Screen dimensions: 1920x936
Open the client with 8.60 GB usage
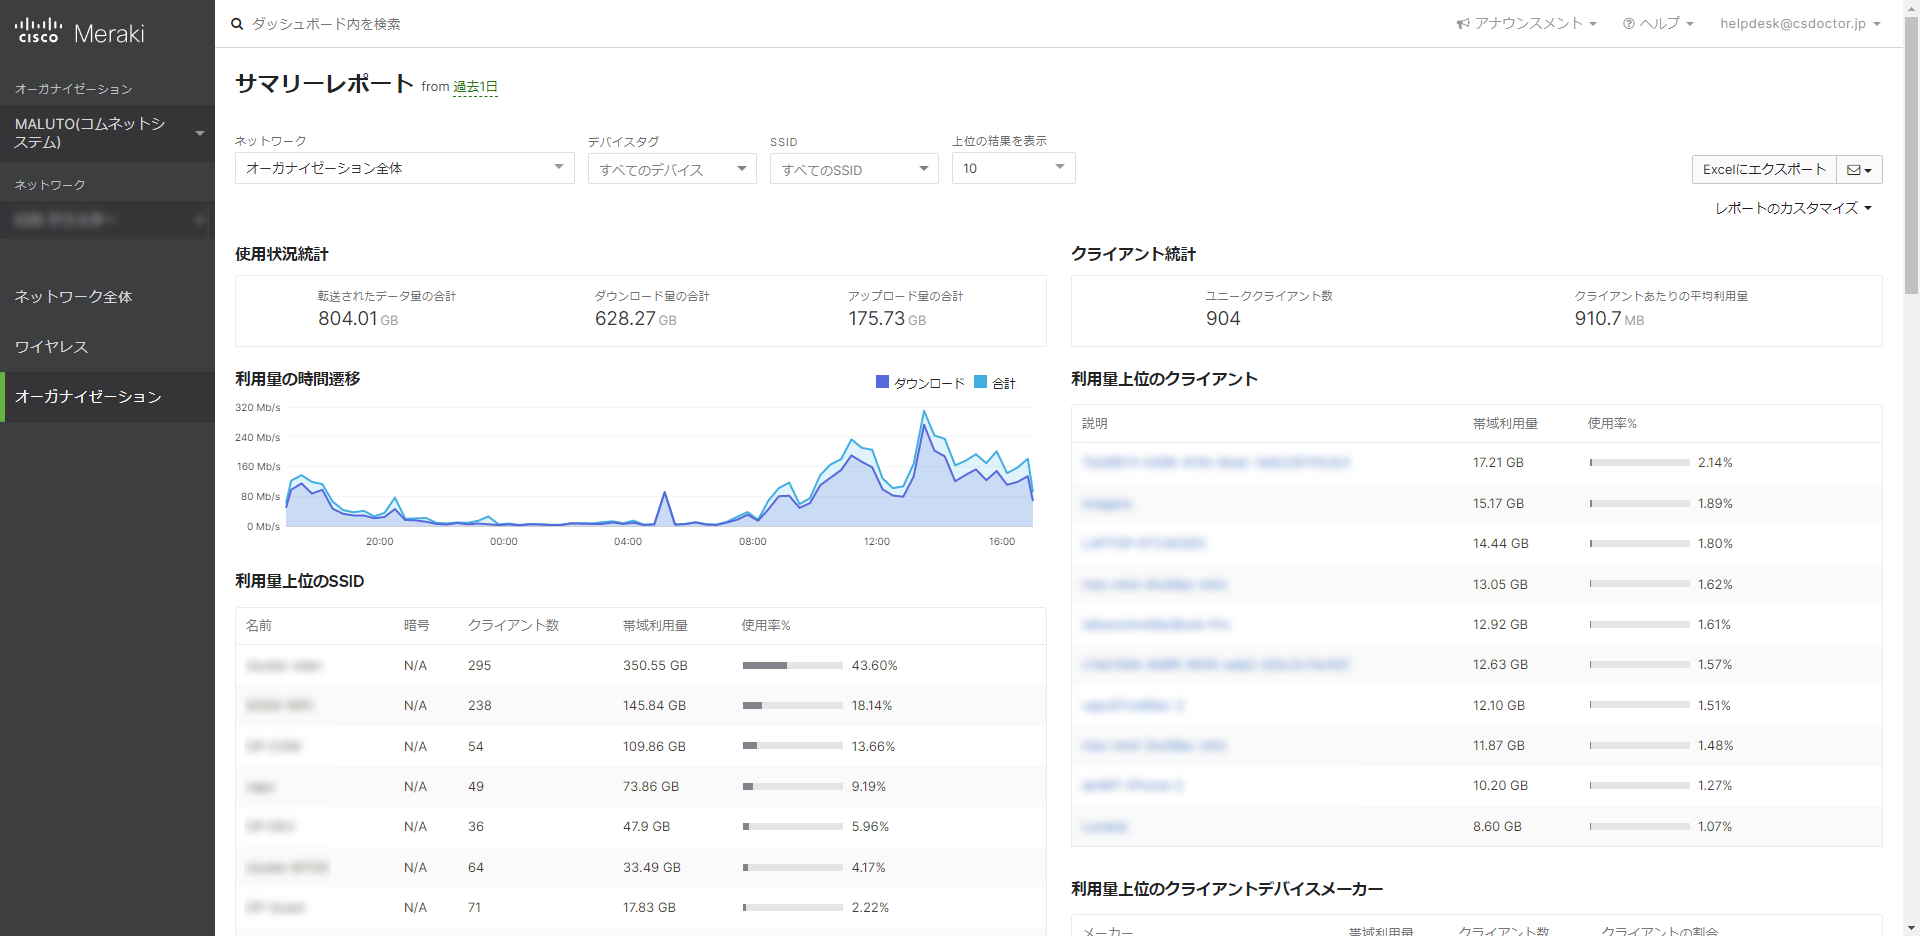1104,827
